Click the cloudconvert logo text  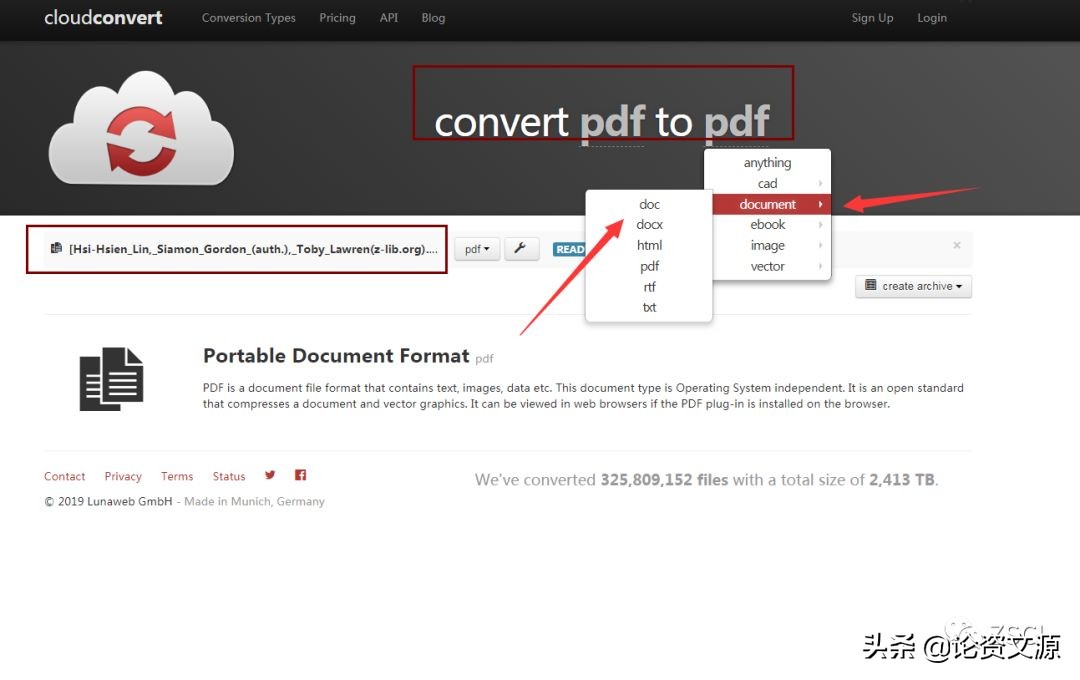click(103, 17)
